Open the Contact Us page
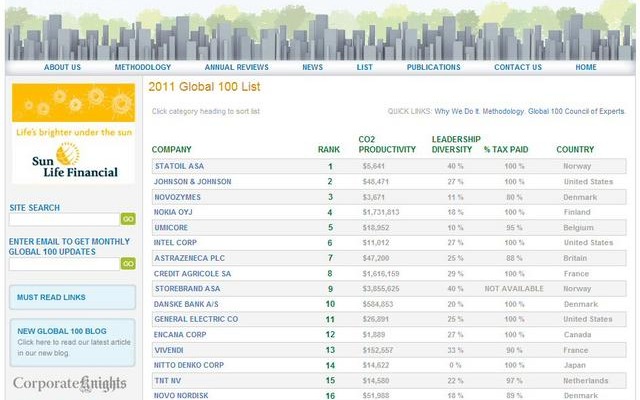 [518, 67]
